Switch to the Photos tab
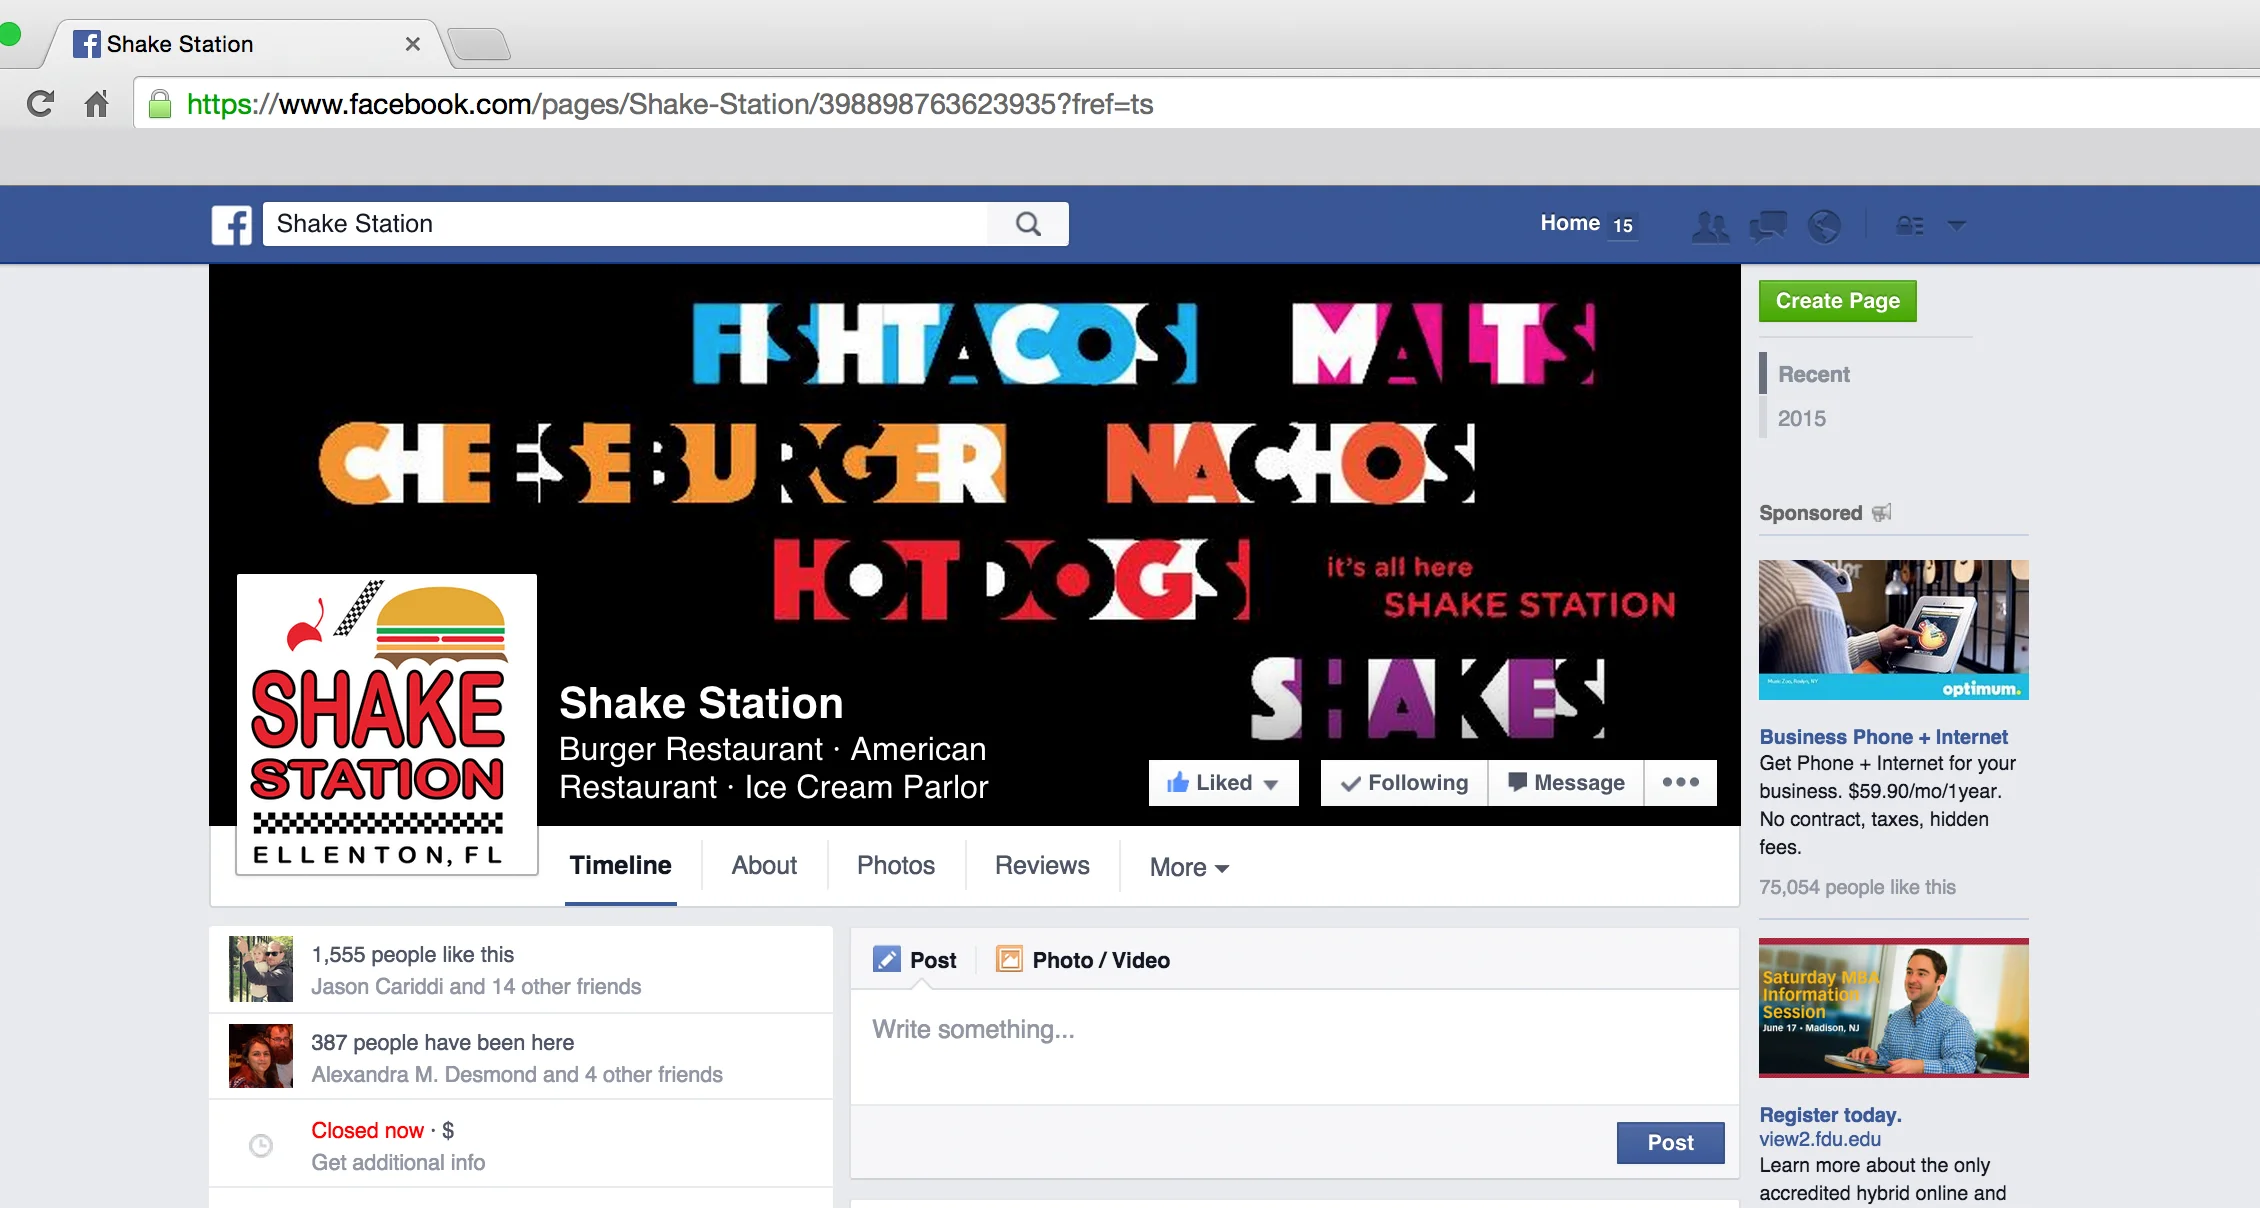 point(896,866)
